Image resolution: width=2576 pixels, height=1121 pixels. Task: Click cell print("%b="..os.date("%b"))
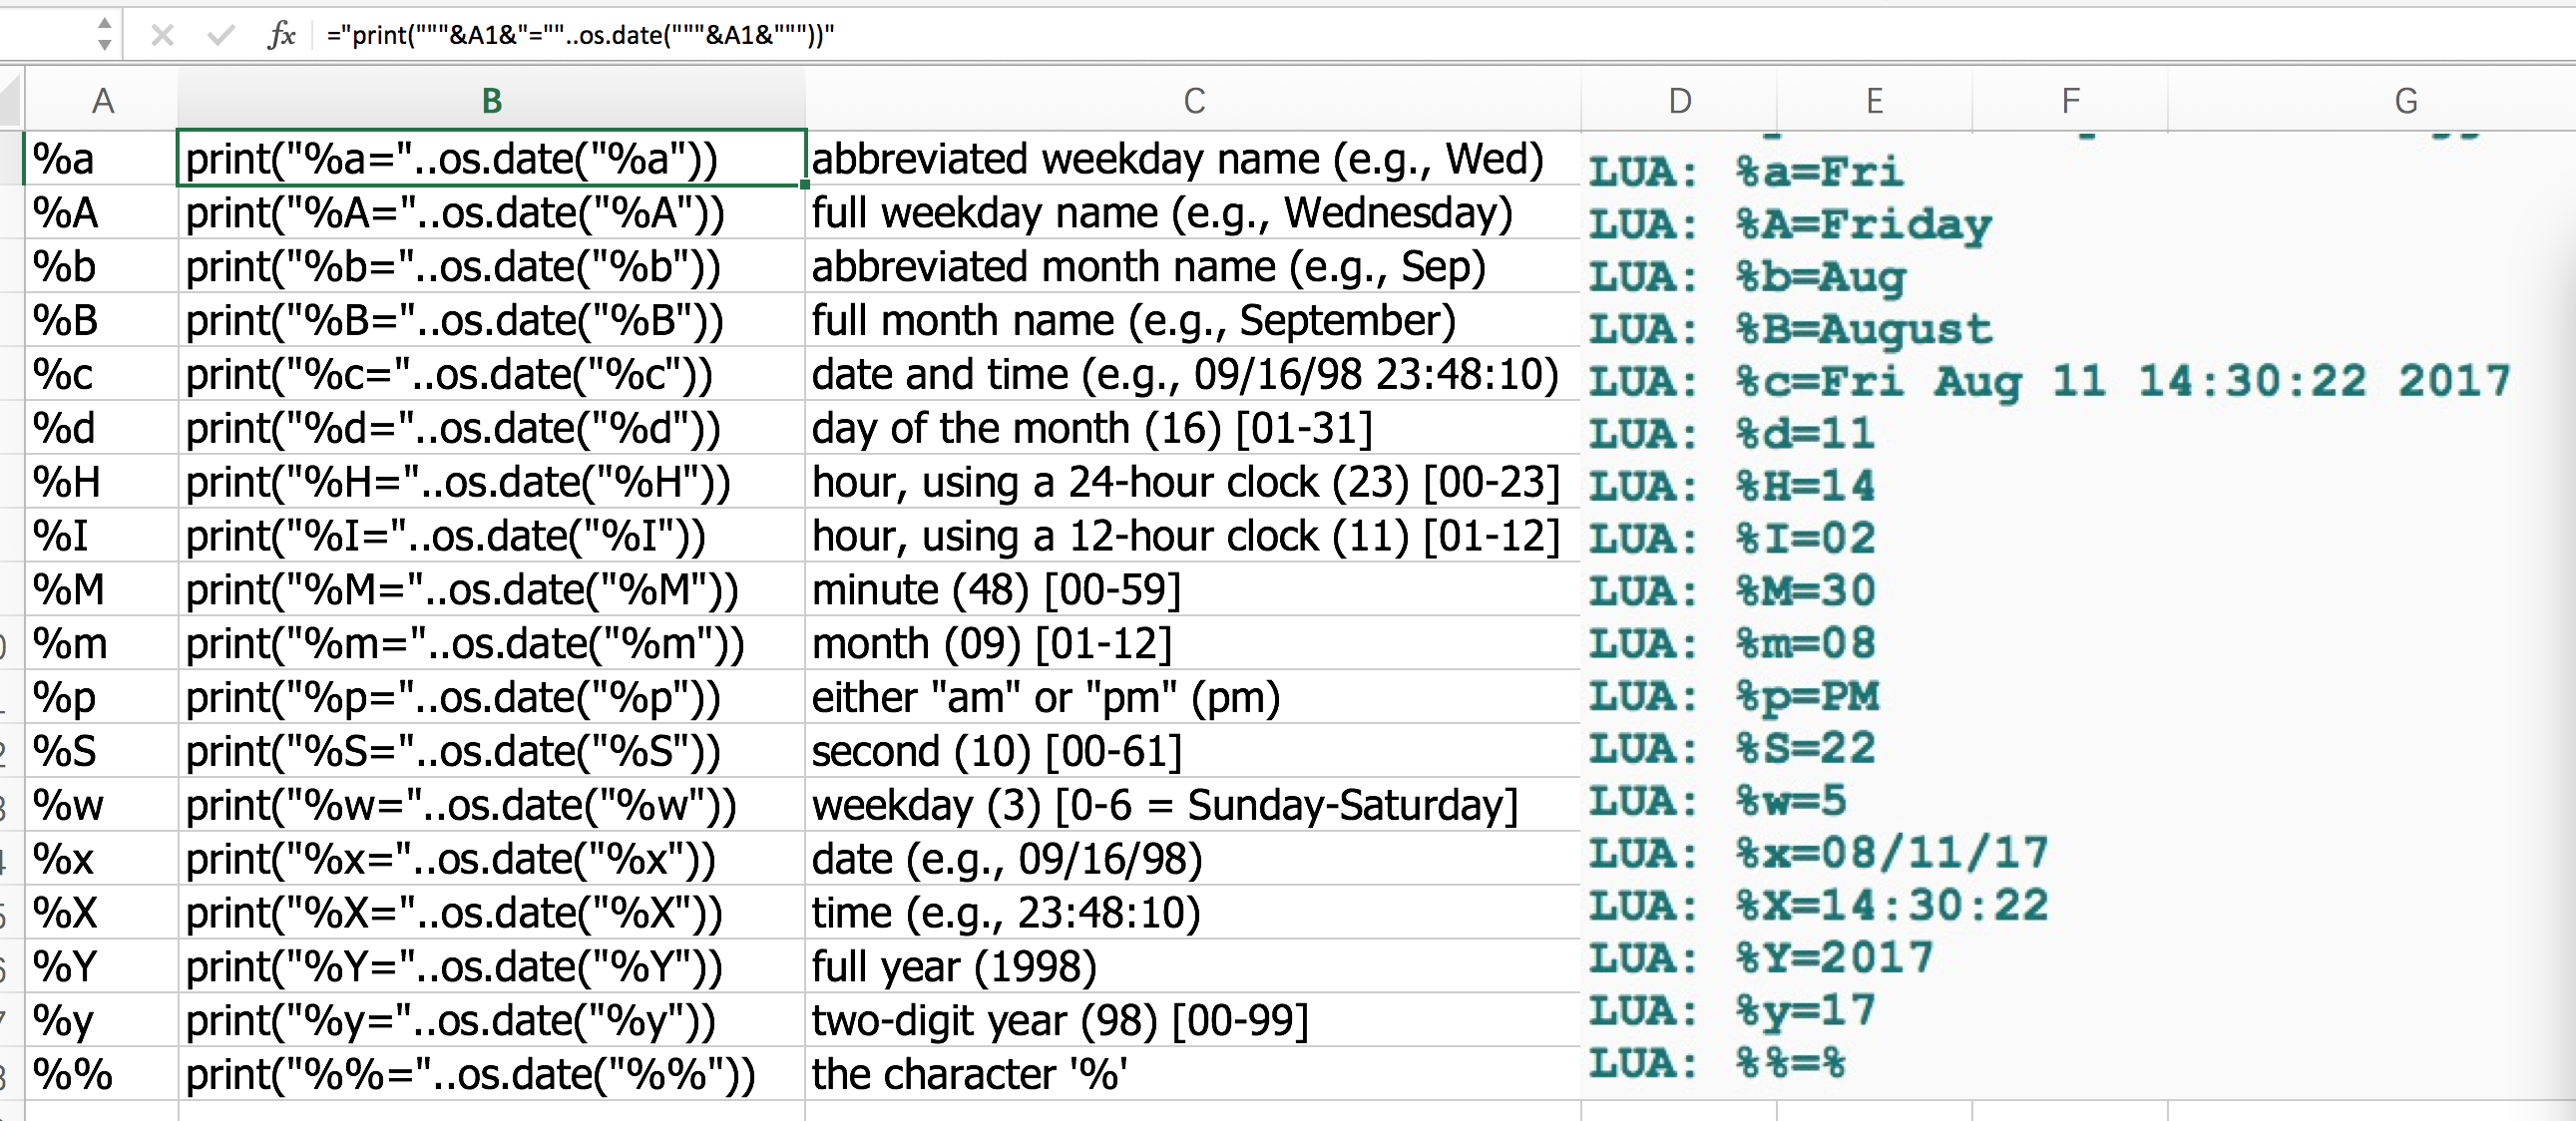[491, 266]
